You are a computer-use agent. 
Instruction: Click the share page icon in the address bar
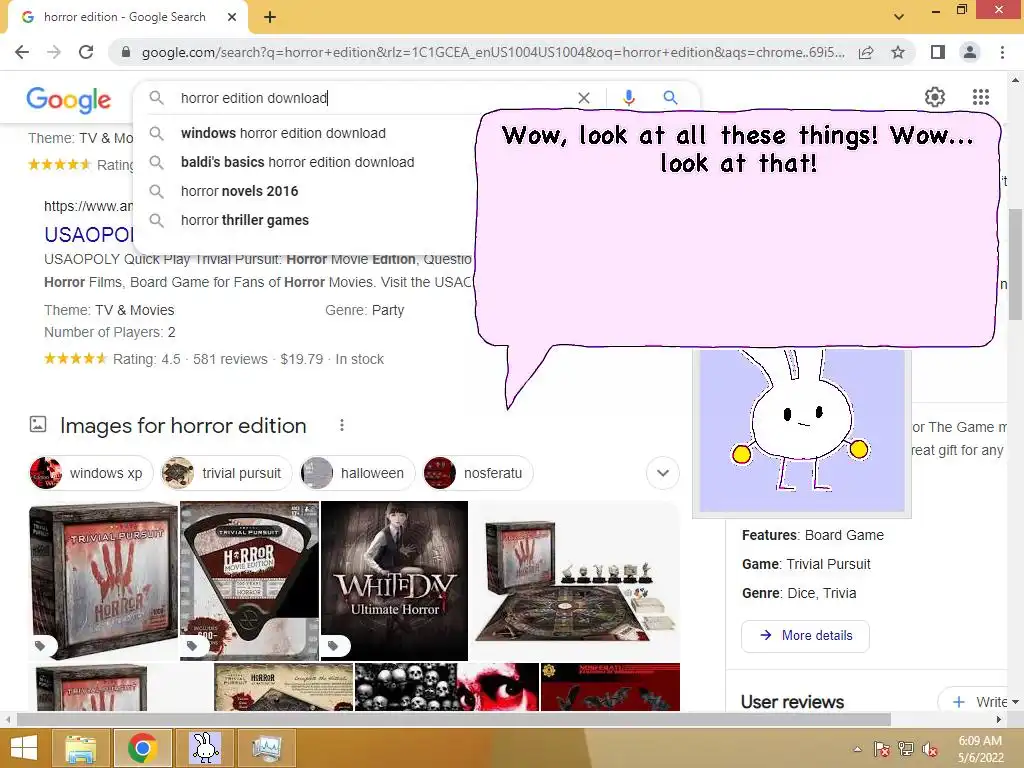click(866, 52)
